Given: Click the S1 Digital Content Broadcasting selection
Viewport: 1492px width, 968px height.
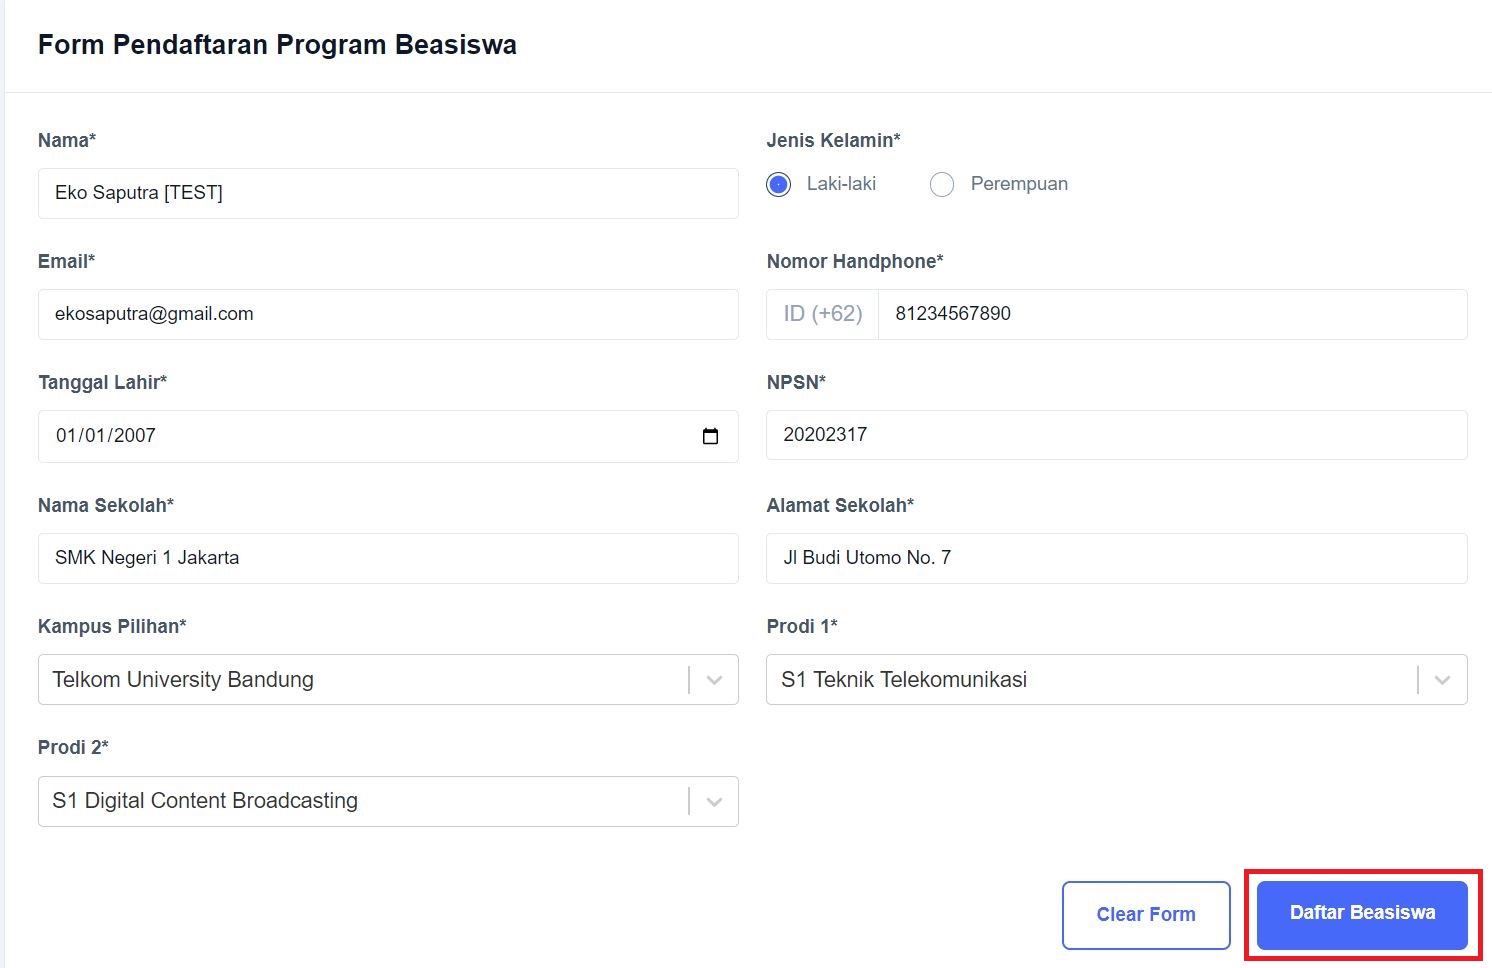Looking at the screenshot, I should point(360,801).
